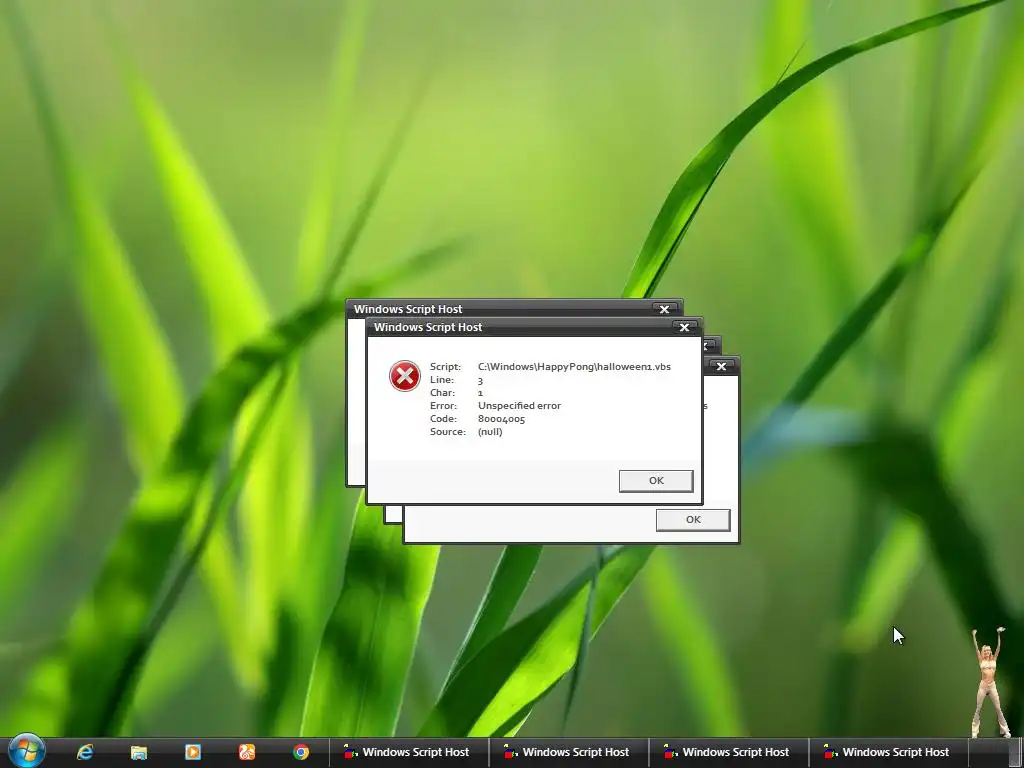Click the script path C:\Windows\HappyPong\halloween1.vbs

[574, 366]
